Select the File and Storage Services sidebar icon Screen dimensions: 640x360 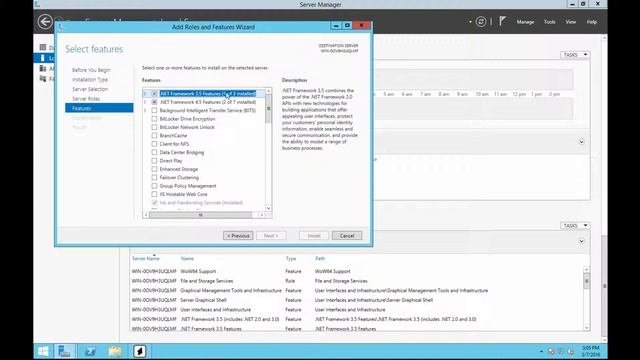(x=43, y=78)
